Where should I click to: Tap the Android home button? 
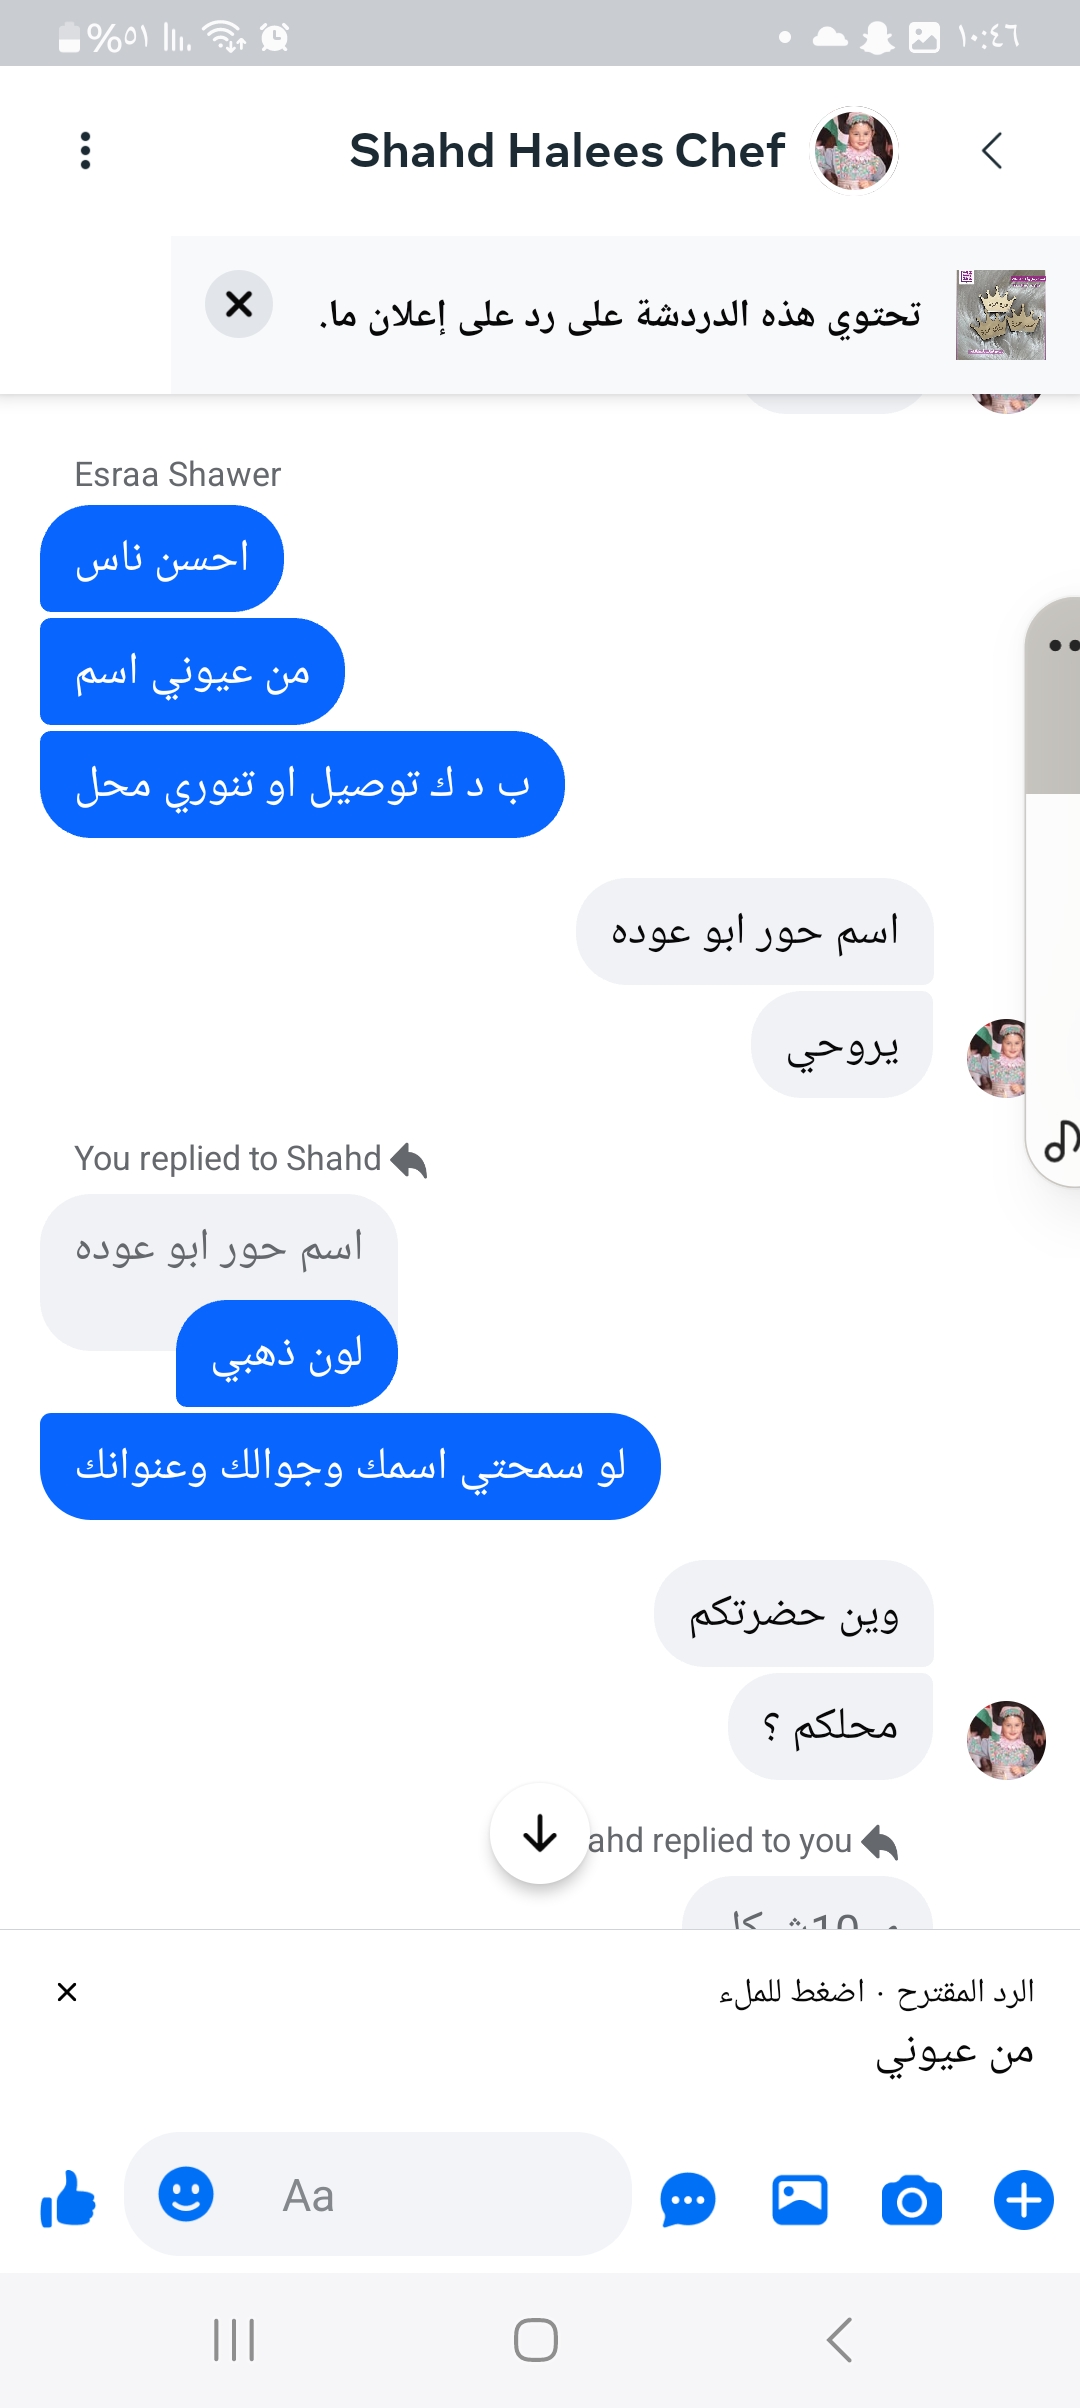536,2340
